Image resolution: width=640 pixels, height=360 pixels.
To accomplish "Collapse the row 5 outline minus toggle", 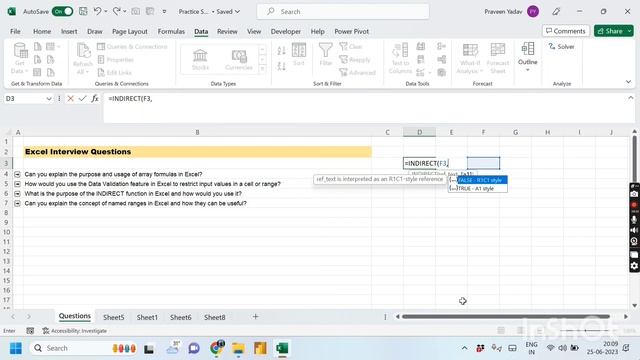I will coord(18,184).
